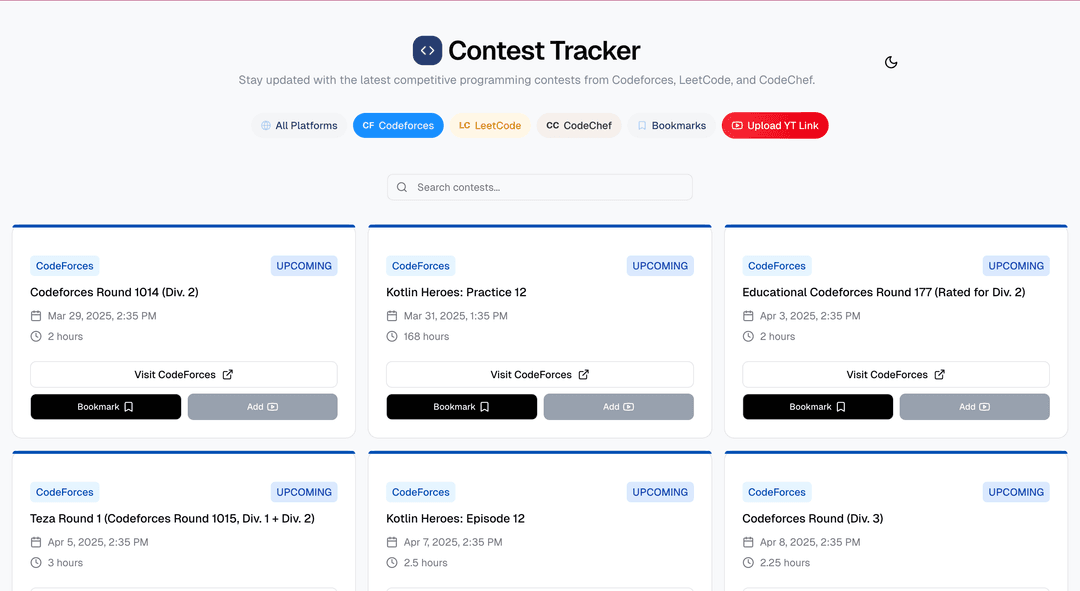Click the Upload YT Link button

[x=775, y=125]
